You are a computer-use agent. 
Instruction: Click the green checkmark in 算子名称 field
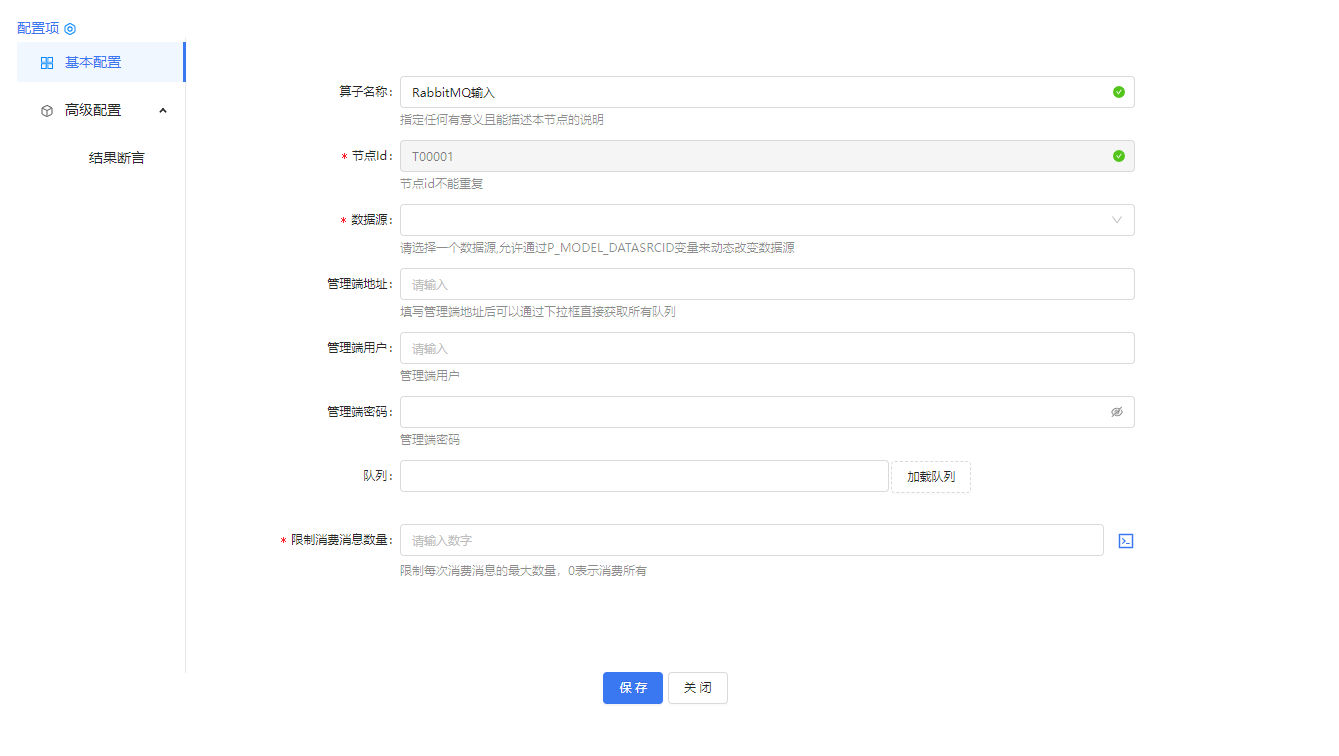1118,92
